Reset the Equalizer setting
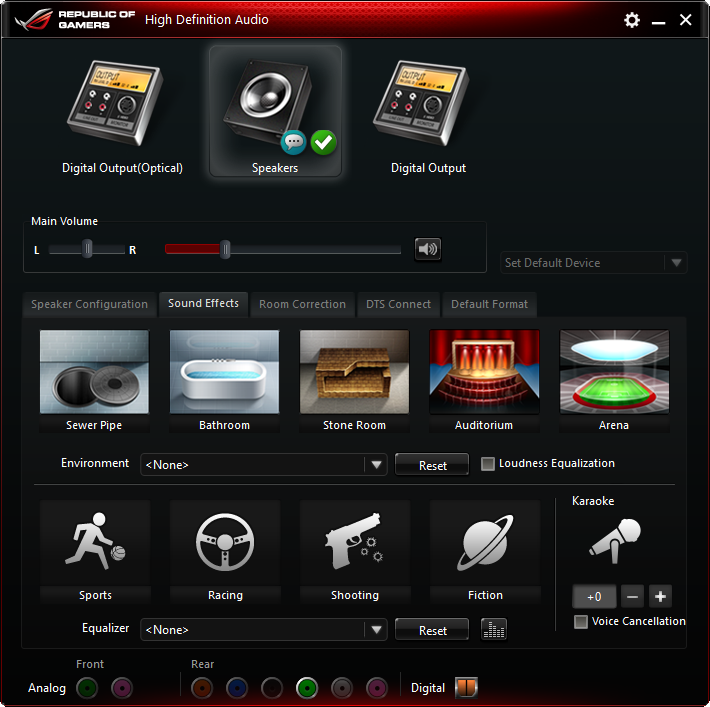This screenshot has height=707, width=710. click(432, 630)
